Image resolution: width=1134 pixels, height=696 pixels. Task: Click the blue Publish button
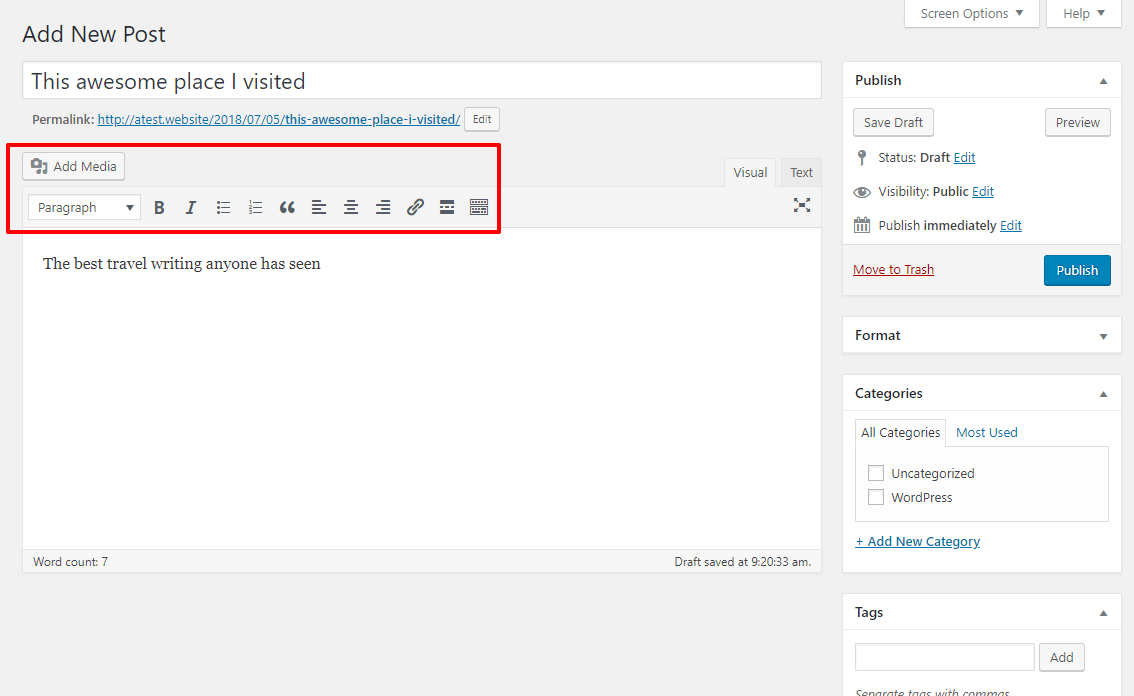1077,271
